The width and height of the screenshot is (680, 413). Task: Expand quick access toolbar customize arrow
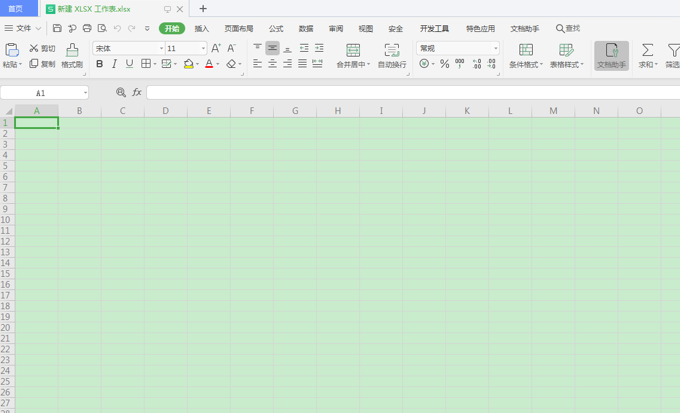[147, 28]
